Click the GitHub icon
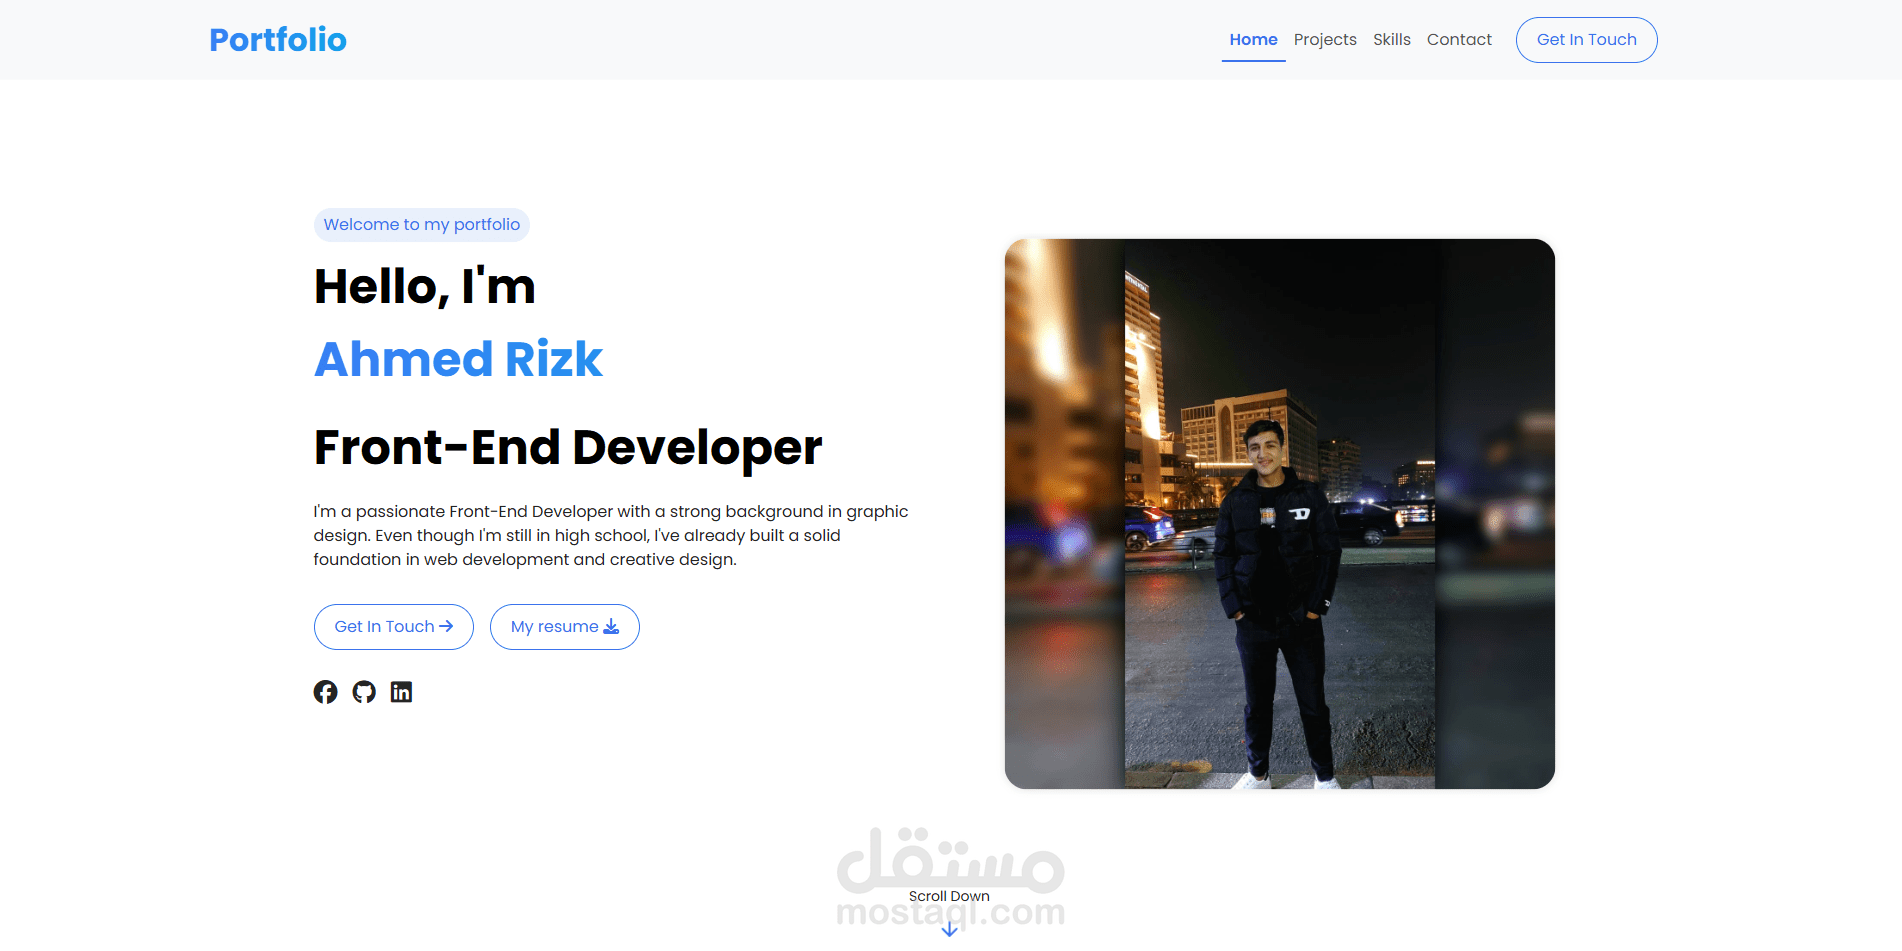 [x=364, y=691]
